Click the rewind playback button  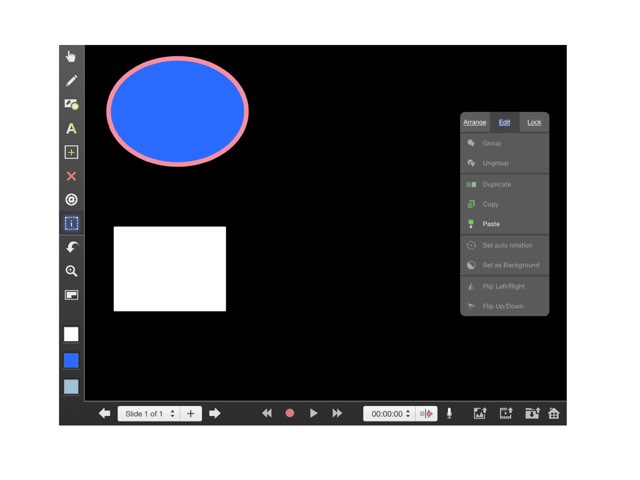coord(267,413)
